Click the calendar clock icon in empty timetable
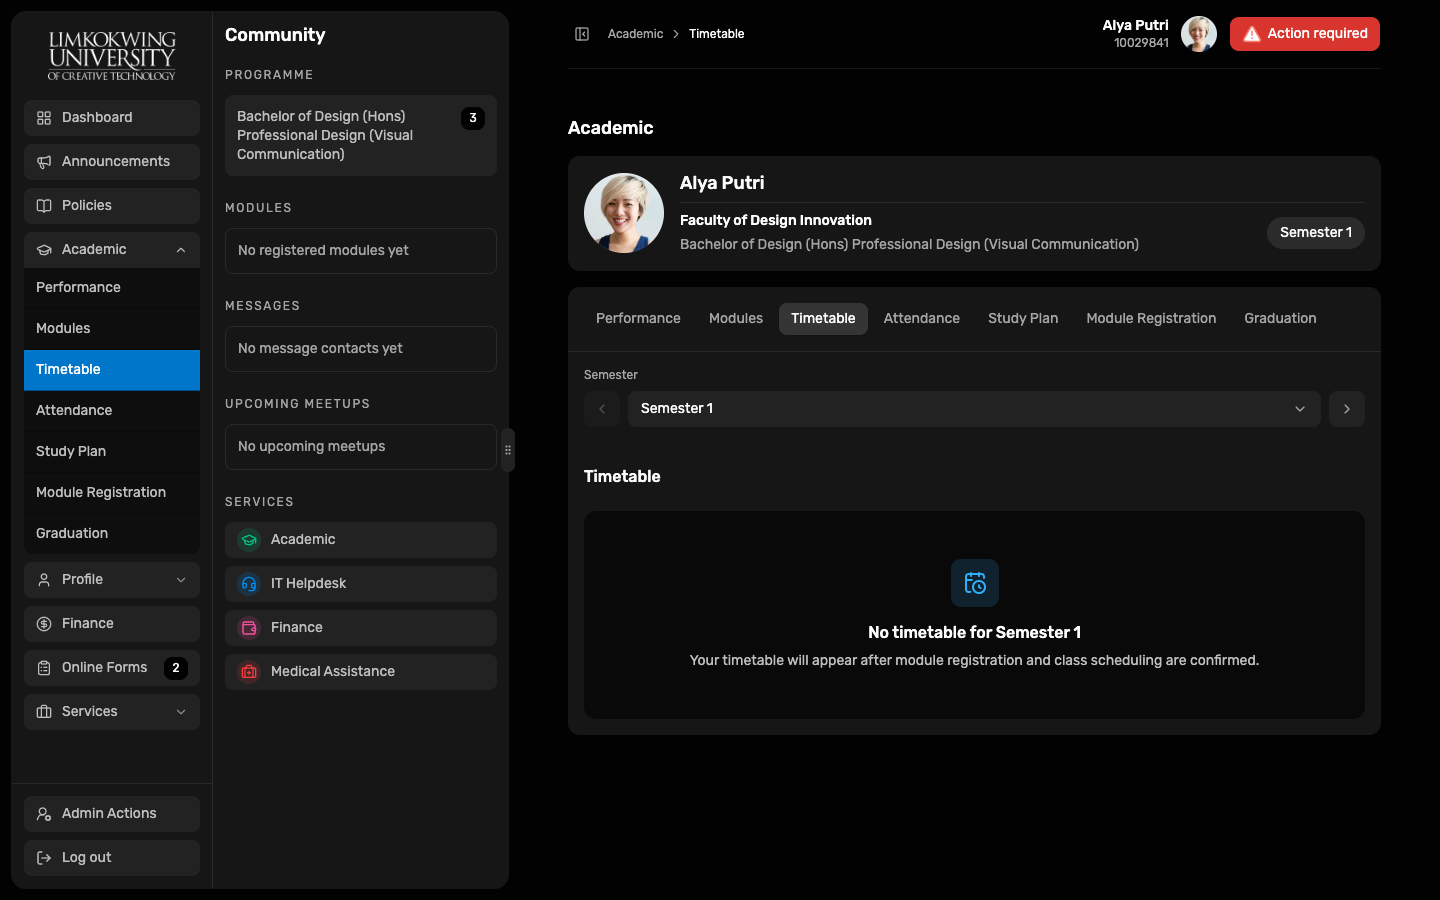The image size is (1440, 900). click(x=975, y=583)
